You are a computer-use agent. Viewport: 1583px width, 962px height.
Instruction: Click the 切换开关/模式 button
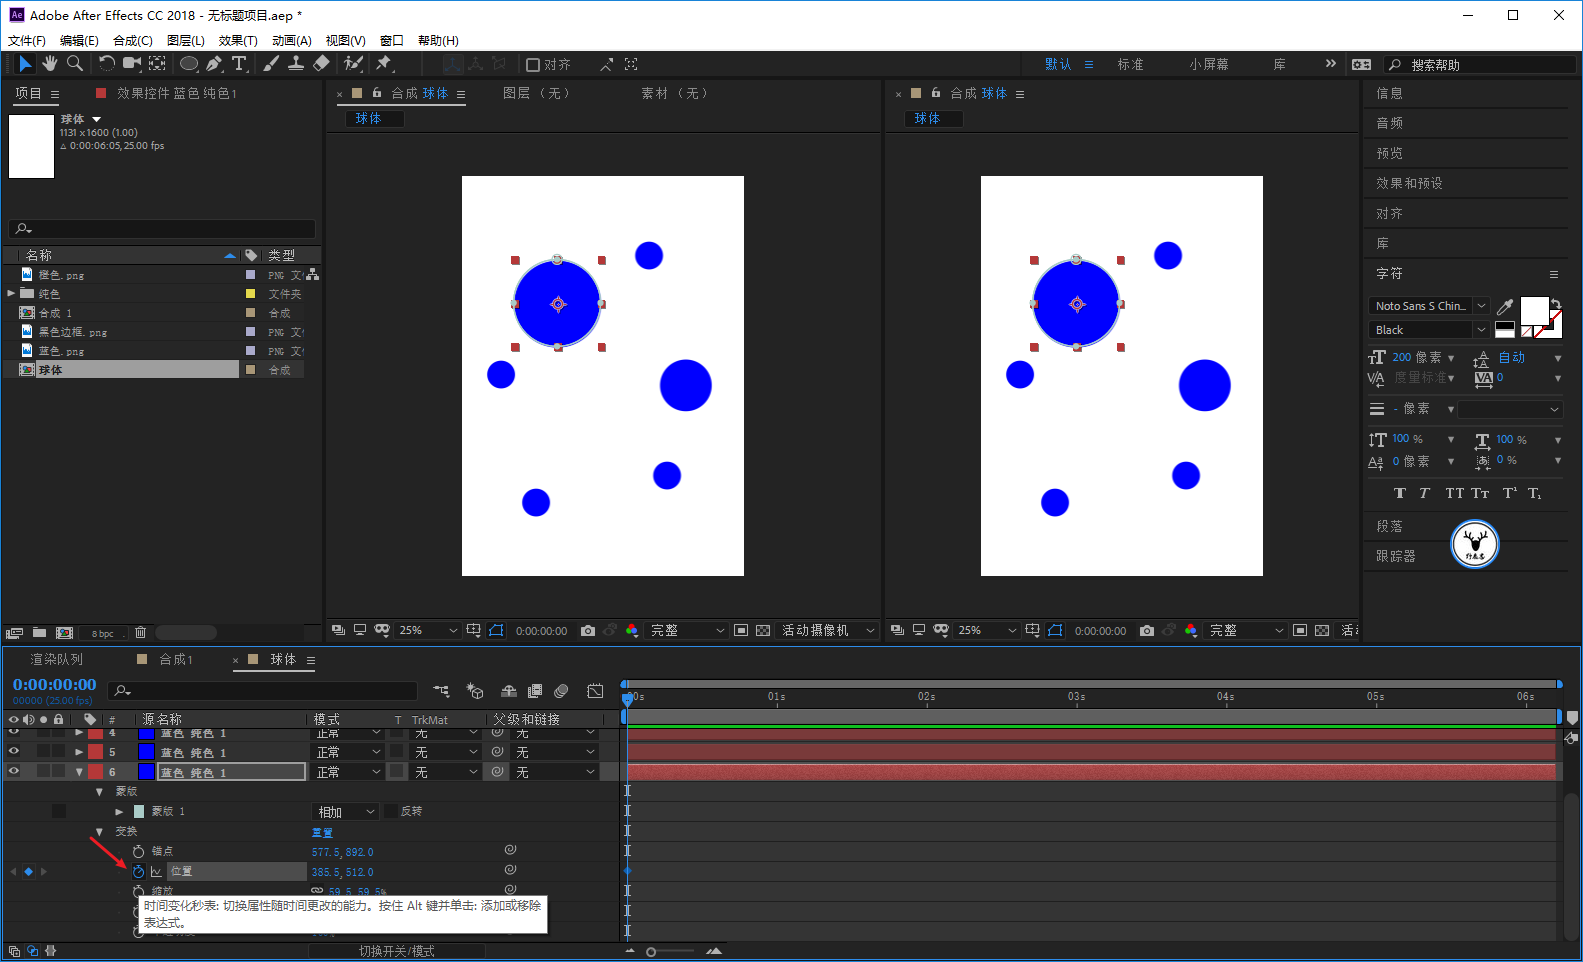[397, 951]
